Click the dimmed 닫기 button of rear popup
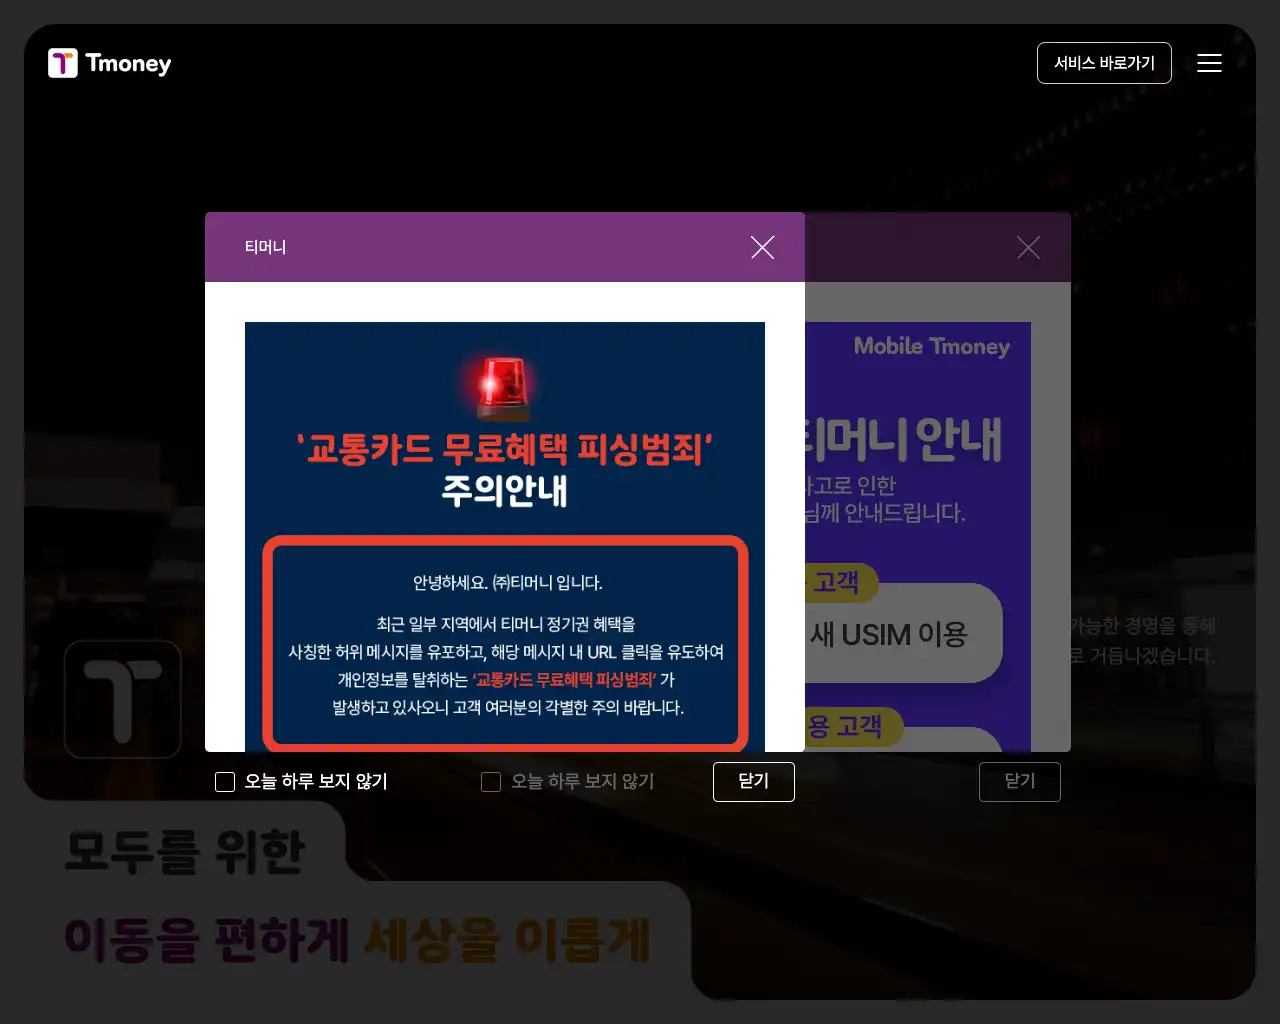Image resolution: width=1280 pixels, height=1024 pixels. click(1020, 782)
